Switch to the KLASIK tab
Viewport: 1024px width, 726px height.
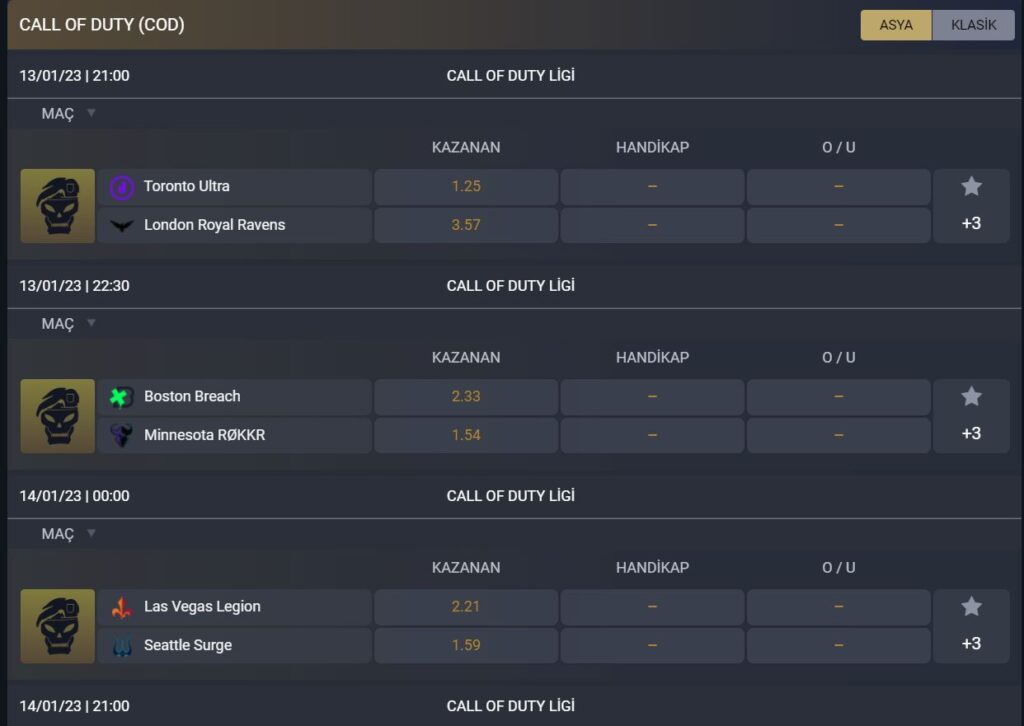[x=973, y=25]
